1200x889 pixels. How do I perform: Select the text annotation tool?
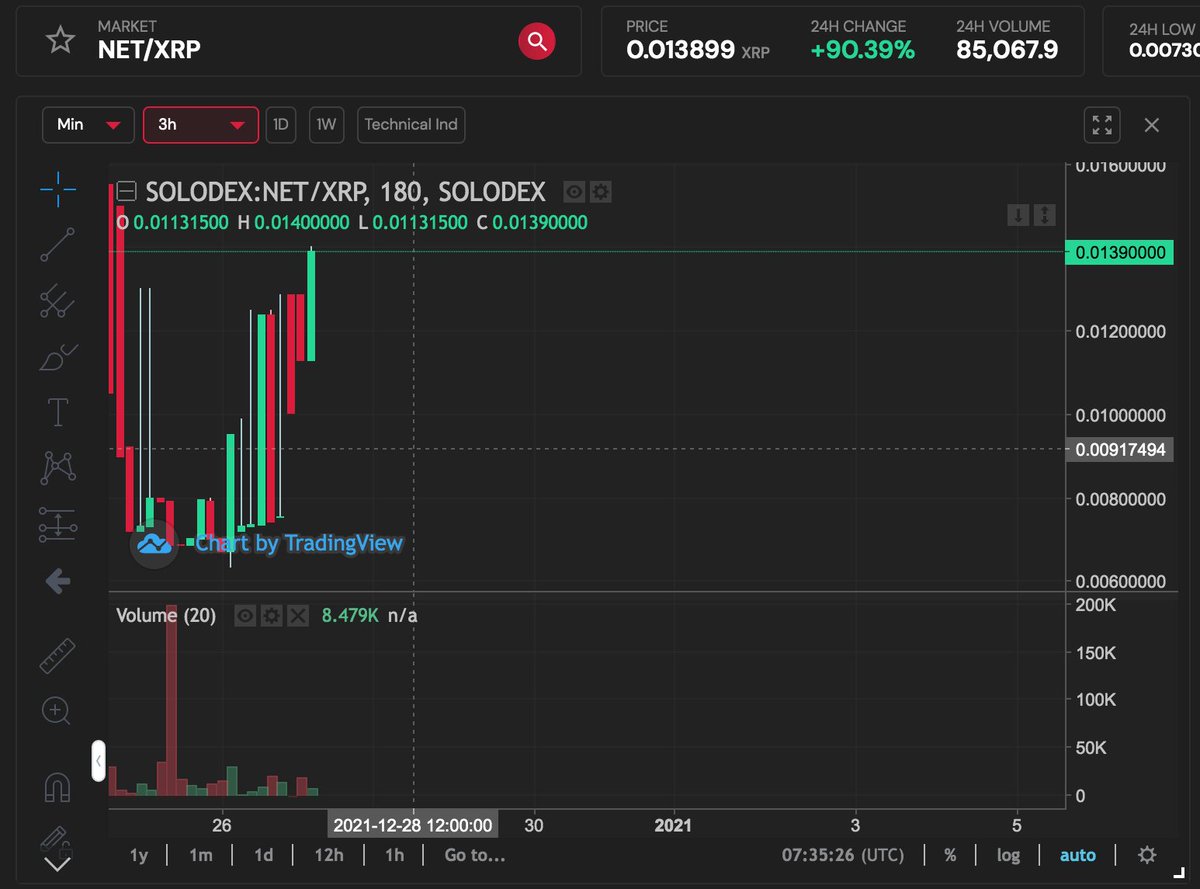pos(58,412)
